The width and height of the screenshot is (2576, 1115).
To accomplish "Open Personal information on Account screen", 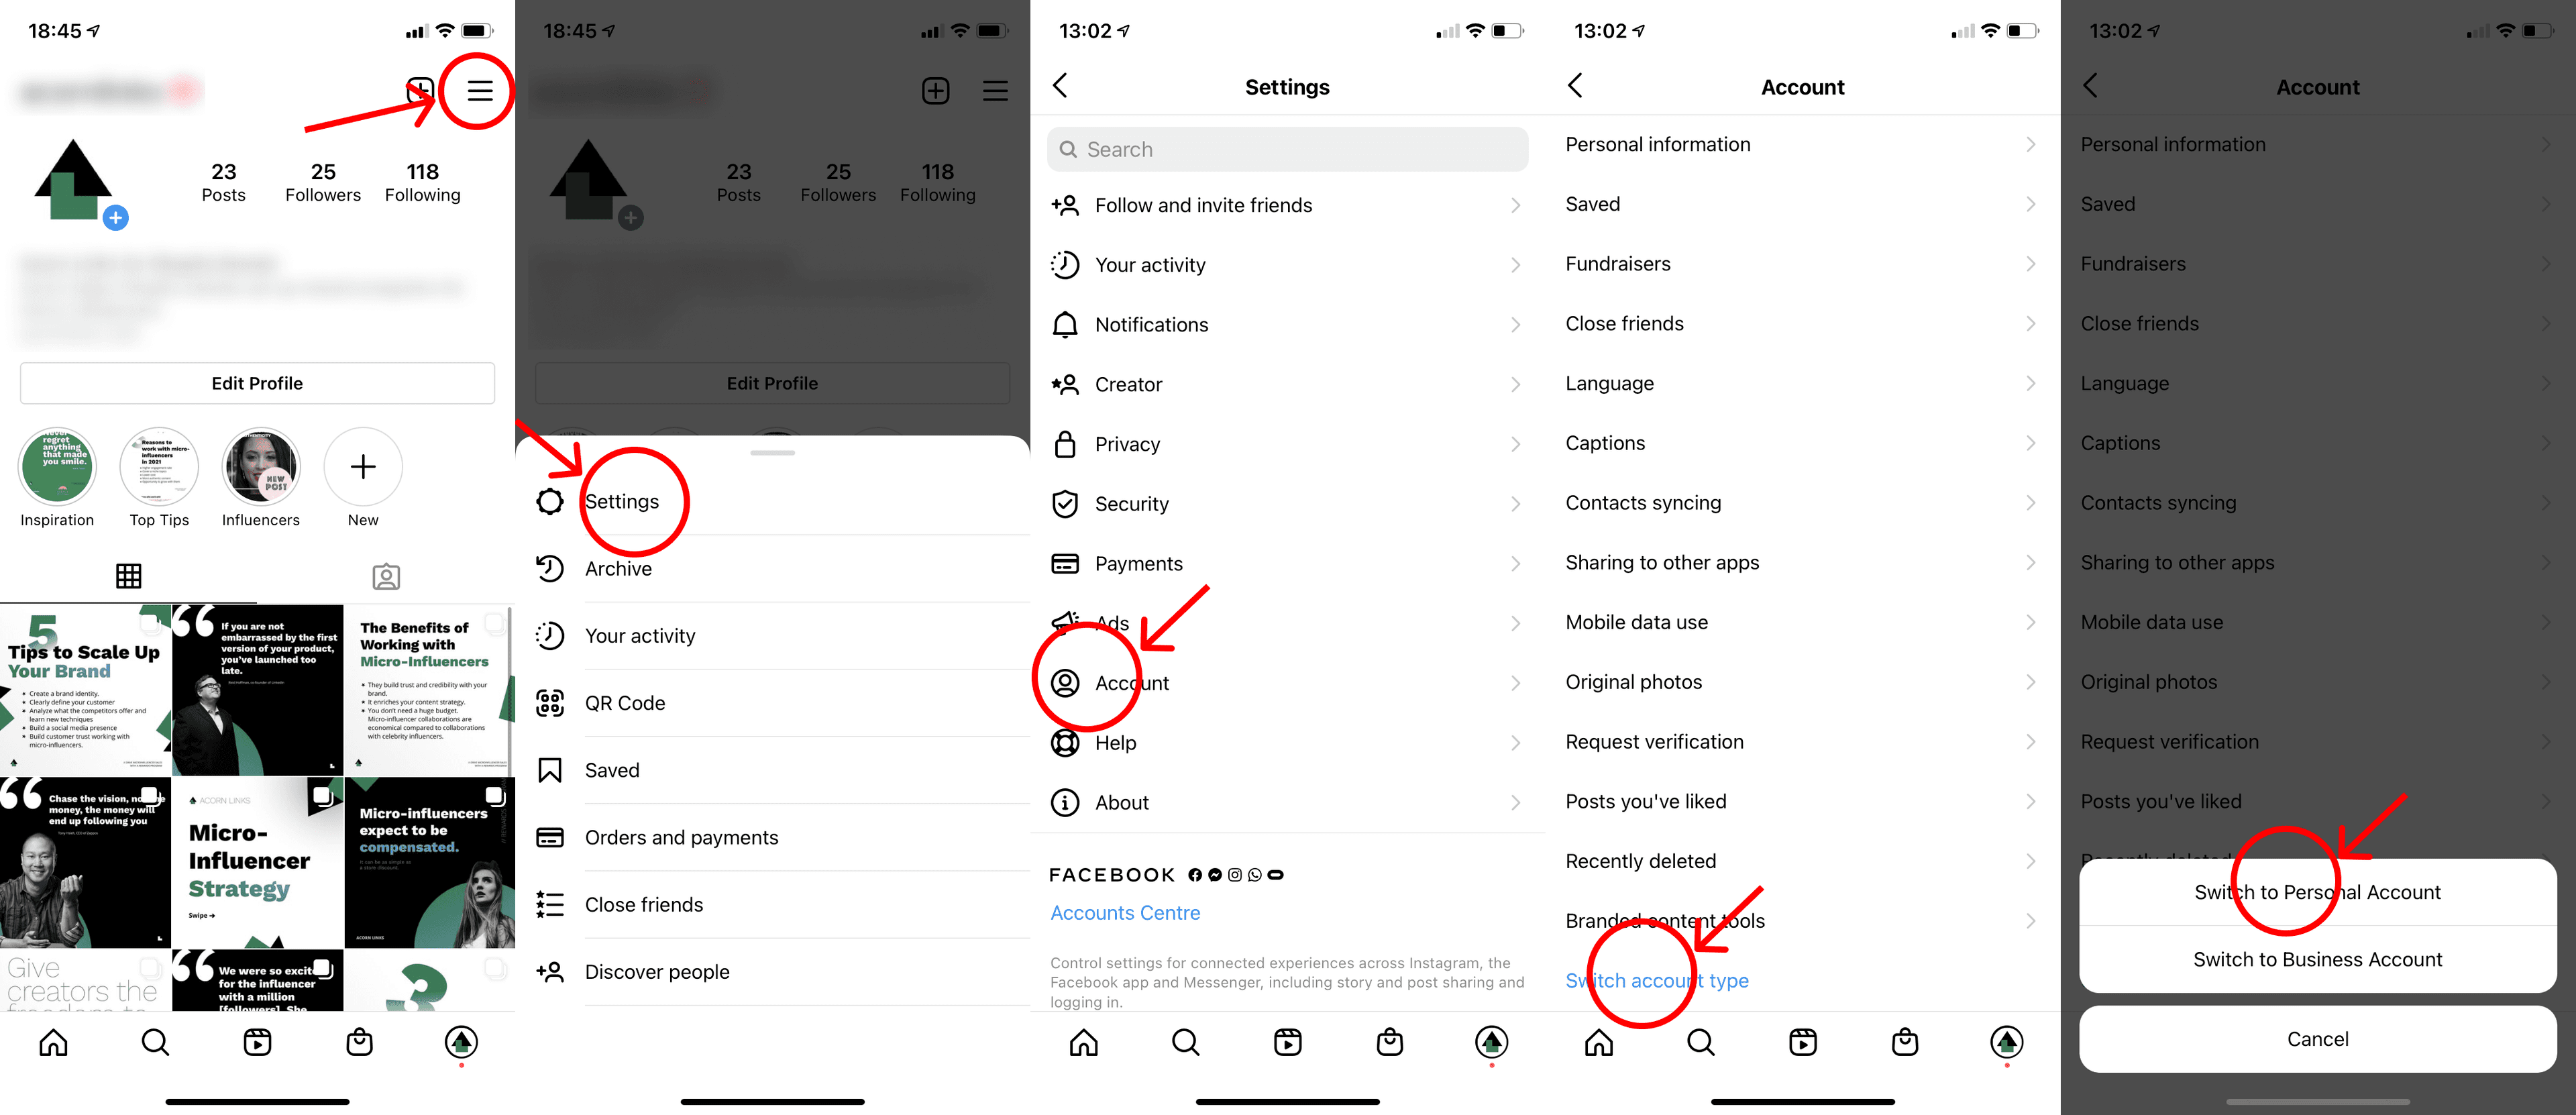I will pos(1802,144).
